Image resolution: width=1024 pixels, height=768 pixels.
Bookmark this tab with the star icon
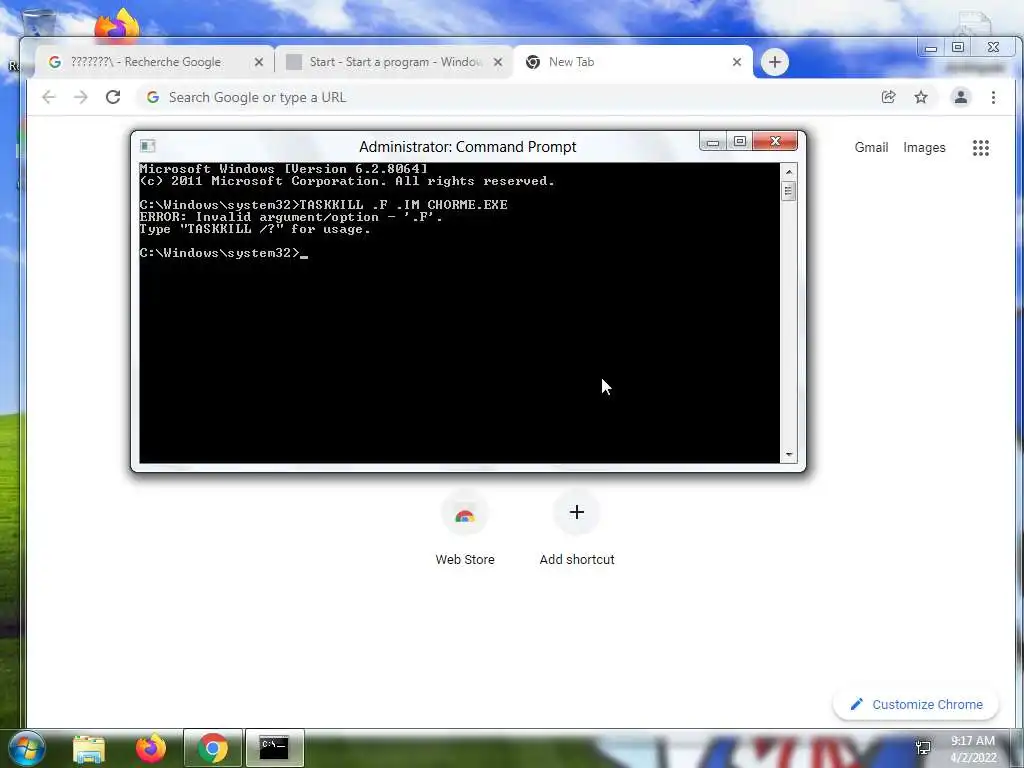[921, 97]
